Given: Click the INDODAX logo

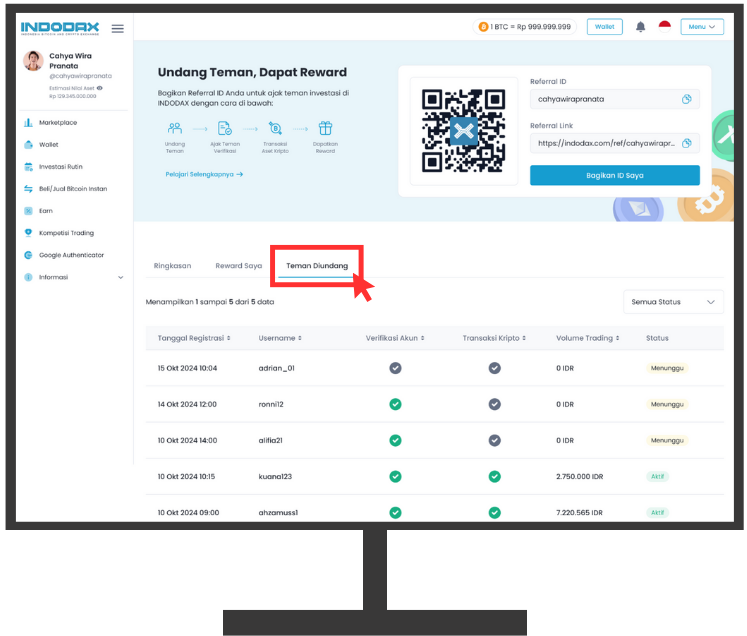Looking at the screenshot, I should 60,29.
